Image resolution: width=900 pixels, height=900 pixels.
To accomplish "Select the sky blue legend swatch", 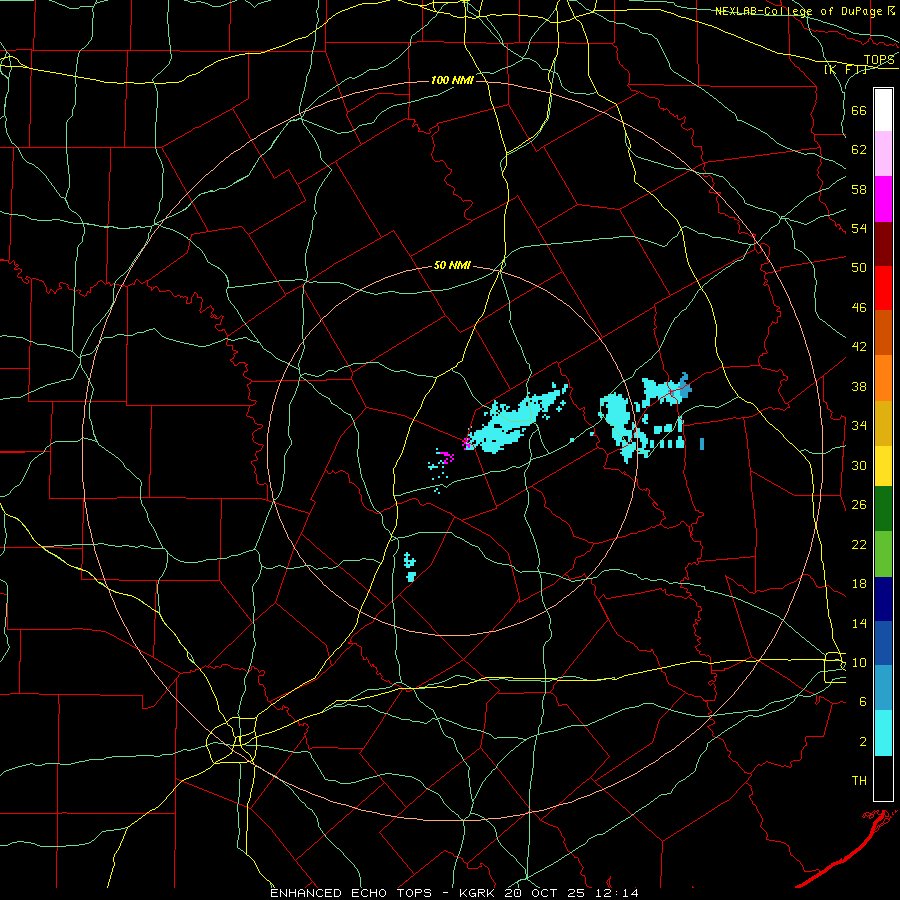I will pyautogui.click(x=883, y=688).
